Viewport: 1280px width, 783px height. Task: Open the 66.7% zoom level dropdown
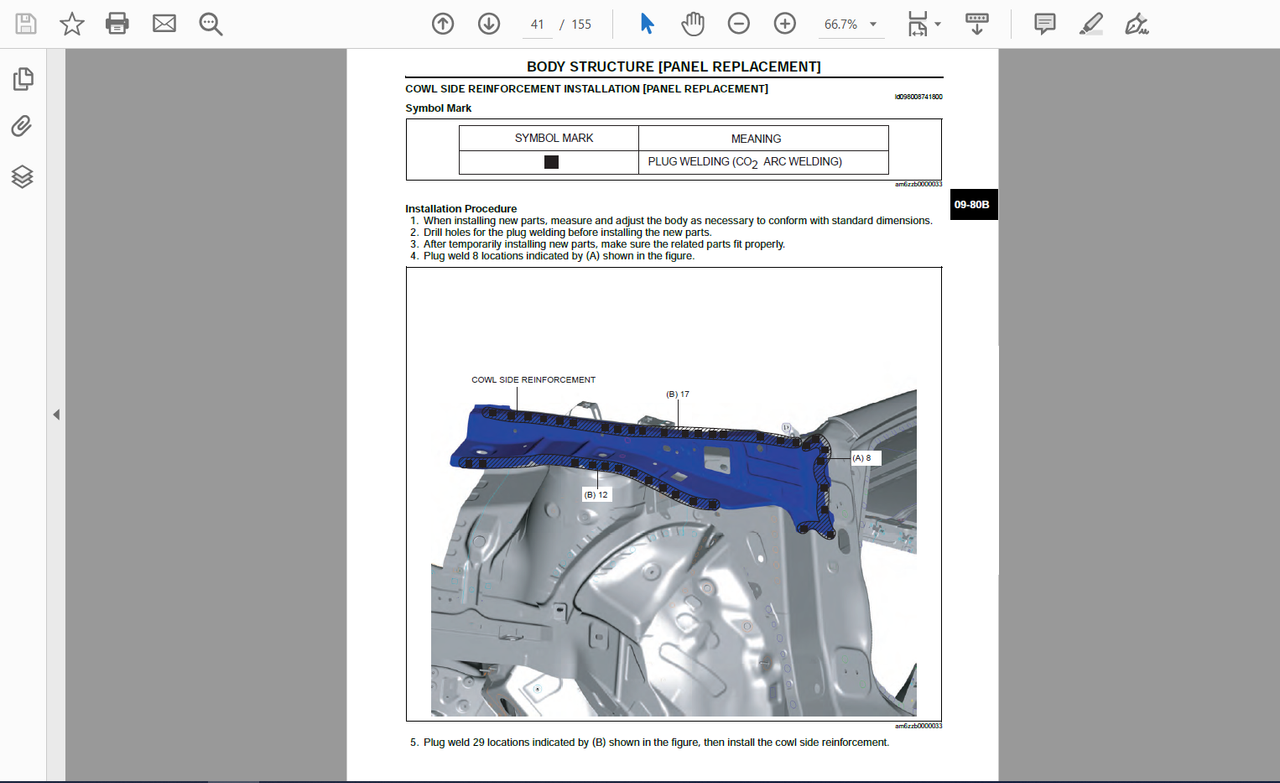pos(850,24)
